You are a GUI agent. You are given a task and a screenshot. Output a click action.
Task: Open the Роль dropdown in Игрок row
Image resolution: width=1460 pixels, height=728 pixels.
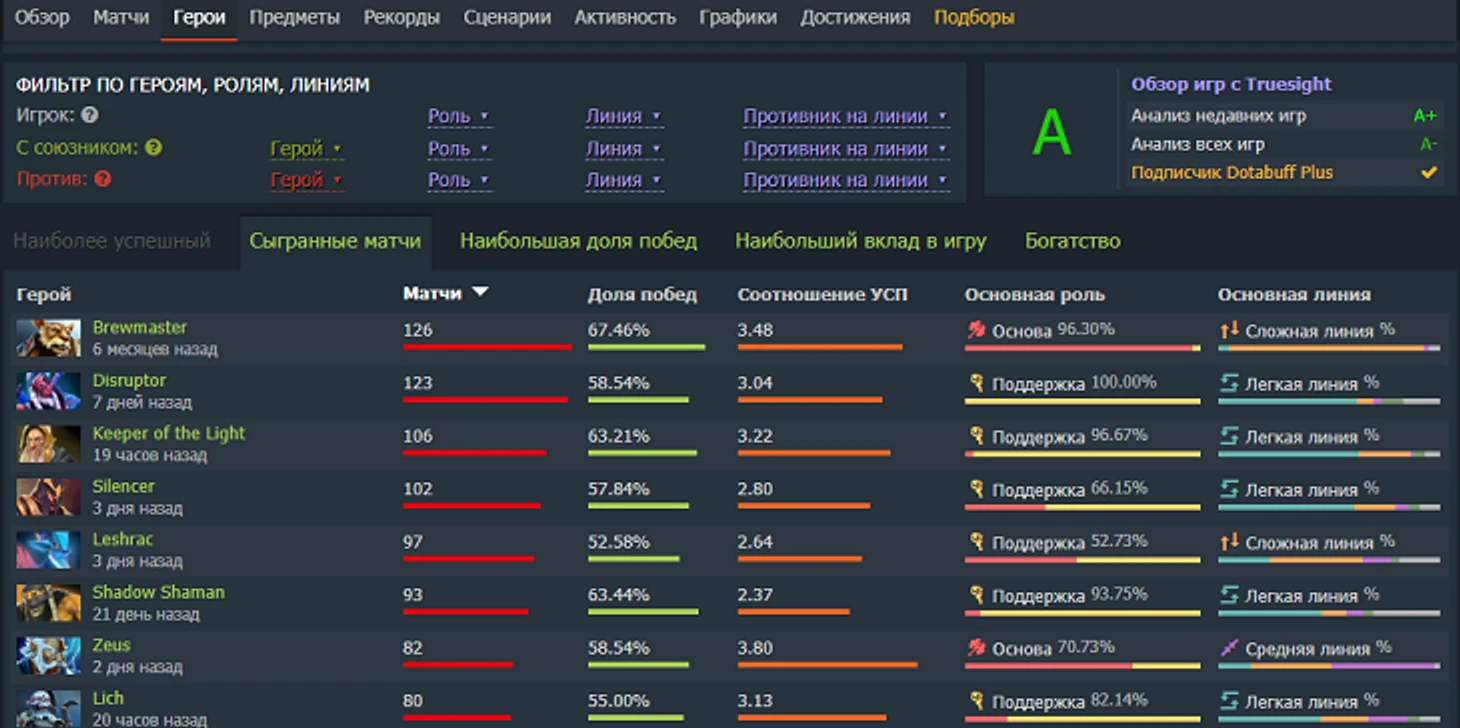pos(458,116)
